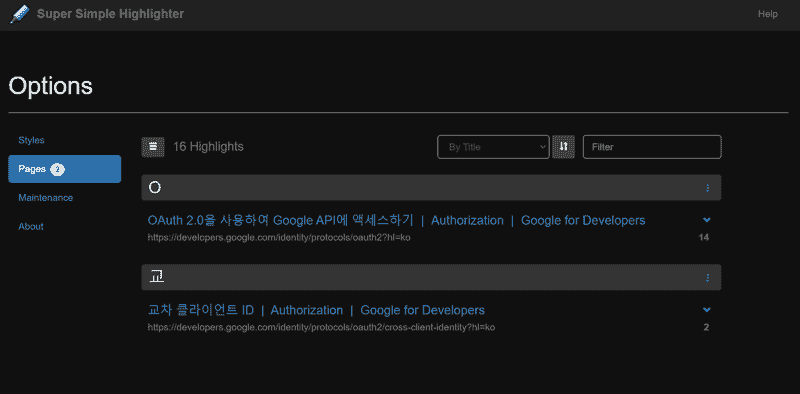Toggle the list view menu icon beside 16 Highlights
This screenshot has width=800, height=394.
click(153, 146)
